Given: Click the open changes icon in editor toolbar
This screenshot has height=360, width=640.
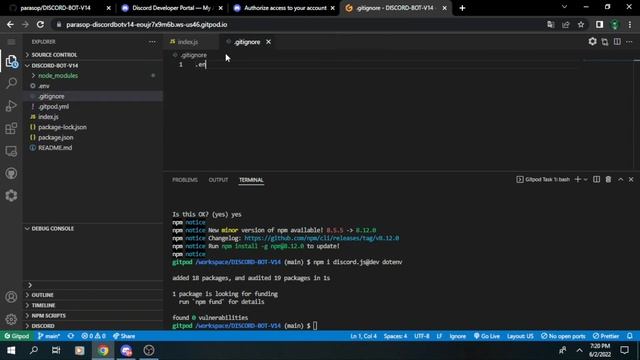Looking at the screenshot, I should click(605, 42).
